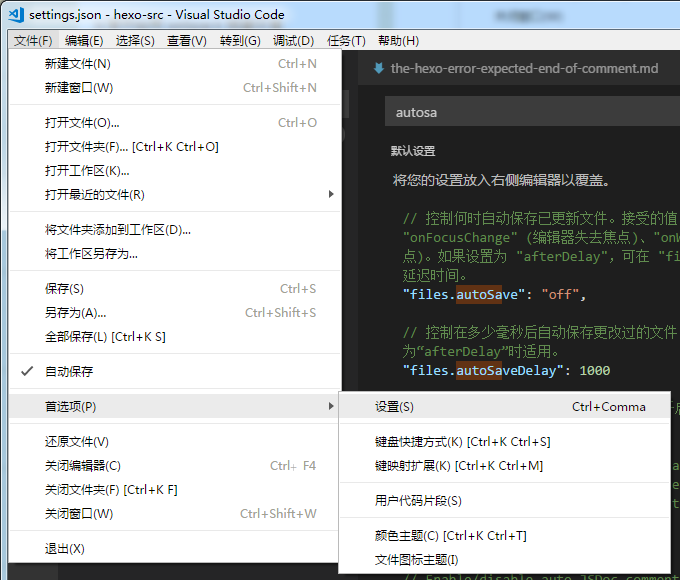This screenshot has width=681, height=580.
Task: Open 文件图标主题(I) submenu entry
Action: point(505,560)
